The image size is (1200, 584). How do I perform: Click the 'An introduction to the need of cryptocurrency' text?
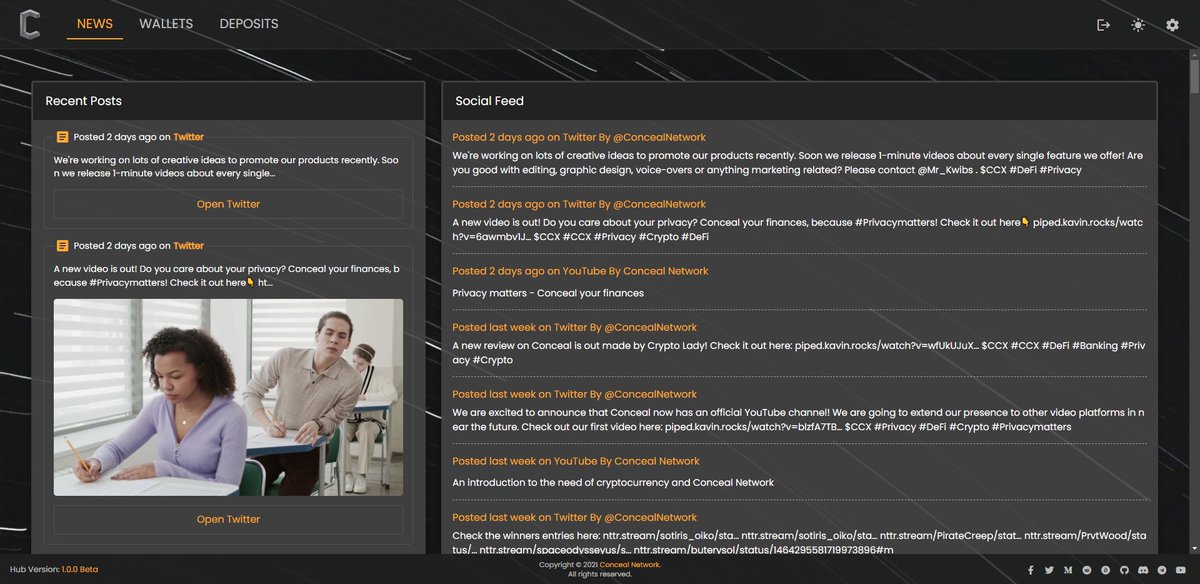(x=613, y=482)
